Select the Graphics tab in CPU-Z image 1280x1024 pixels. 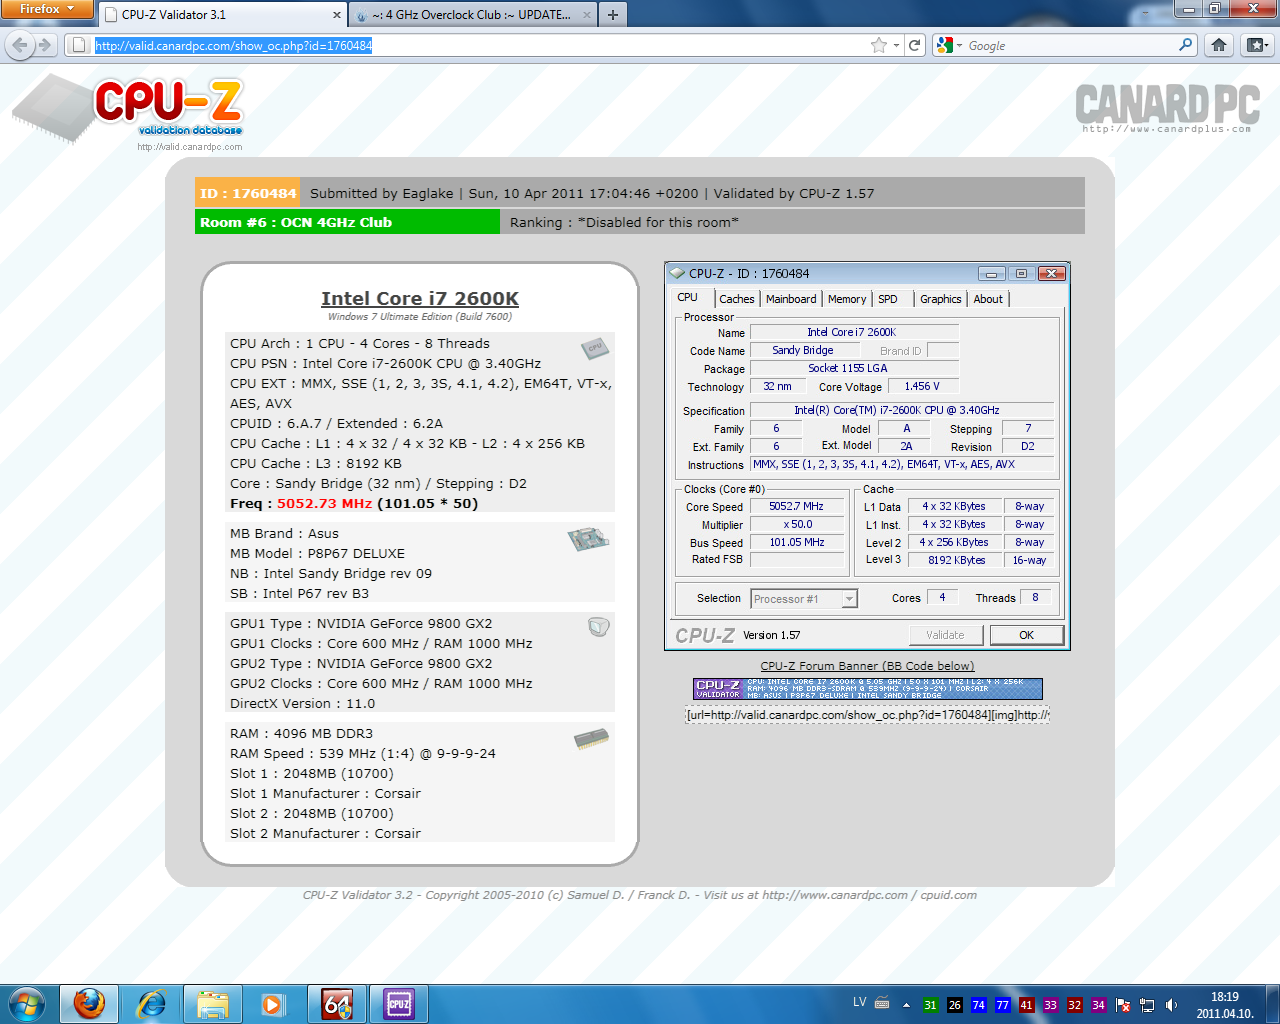coord(941,299)
